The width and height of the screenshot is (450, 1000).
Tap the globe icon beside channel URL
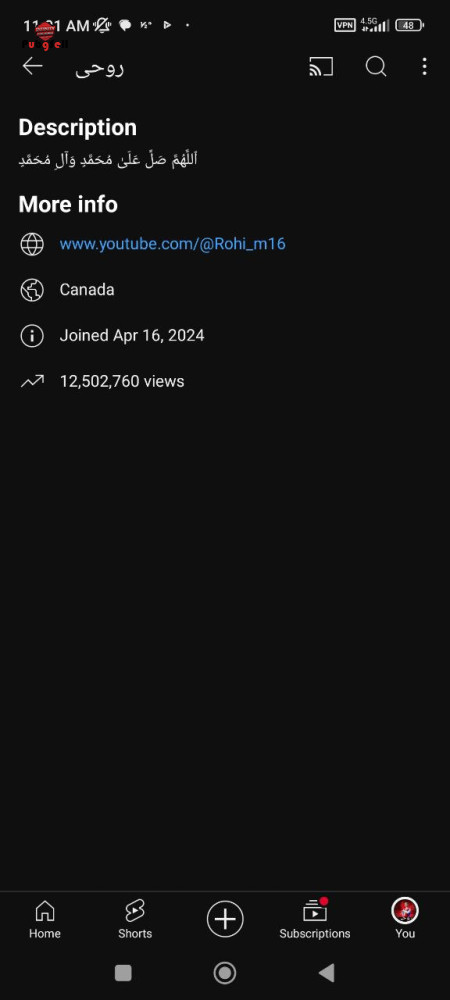pyautogui.click(x=32, y=244)
